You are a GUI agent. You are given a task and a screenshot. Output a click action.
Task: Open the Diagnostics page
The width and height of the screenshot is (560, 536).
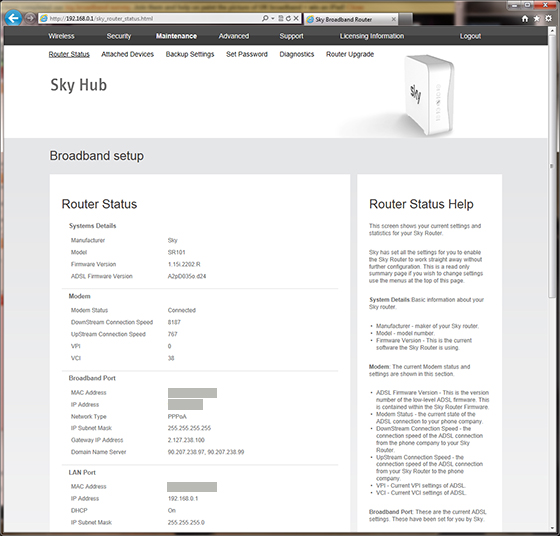tap(296, 54)
